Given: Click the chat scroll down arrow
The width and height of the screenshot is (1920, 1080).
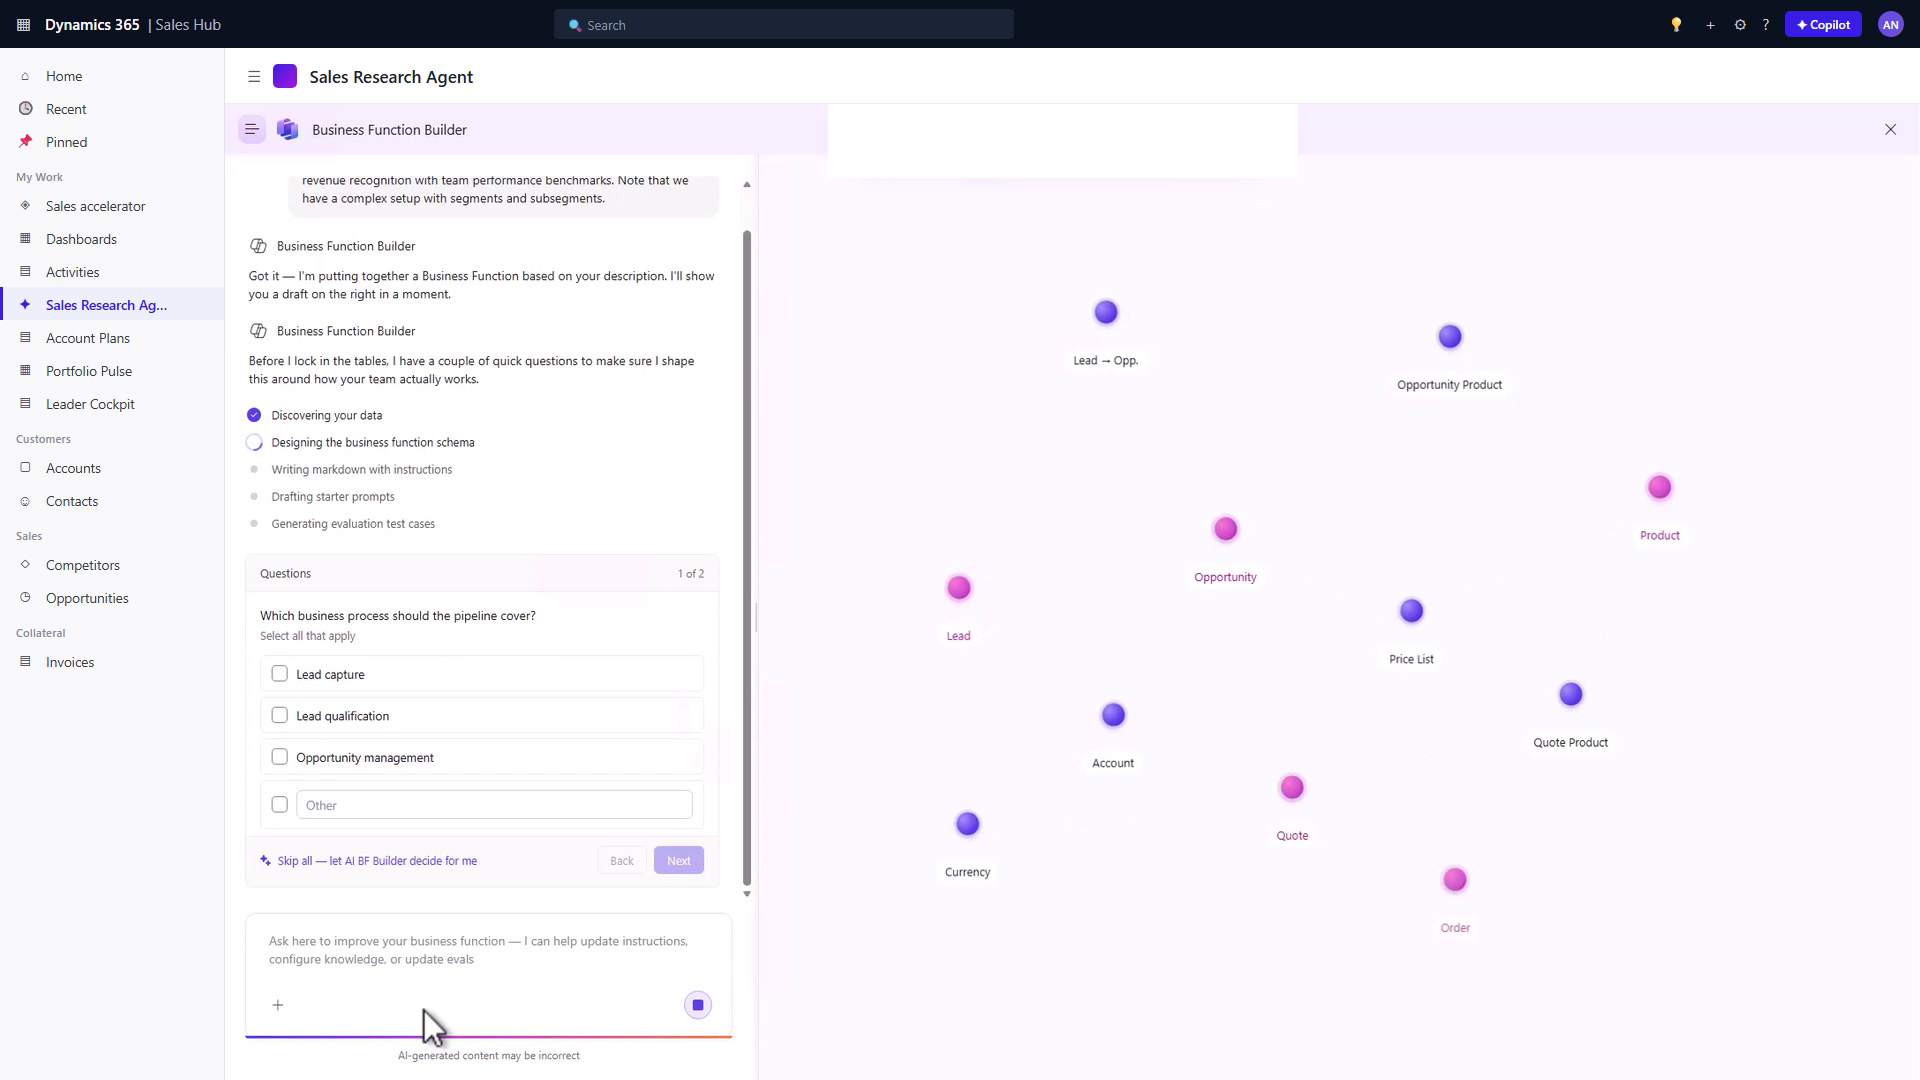Looking at the screenshot, I should pyautogui.click(x=746, y=894).
